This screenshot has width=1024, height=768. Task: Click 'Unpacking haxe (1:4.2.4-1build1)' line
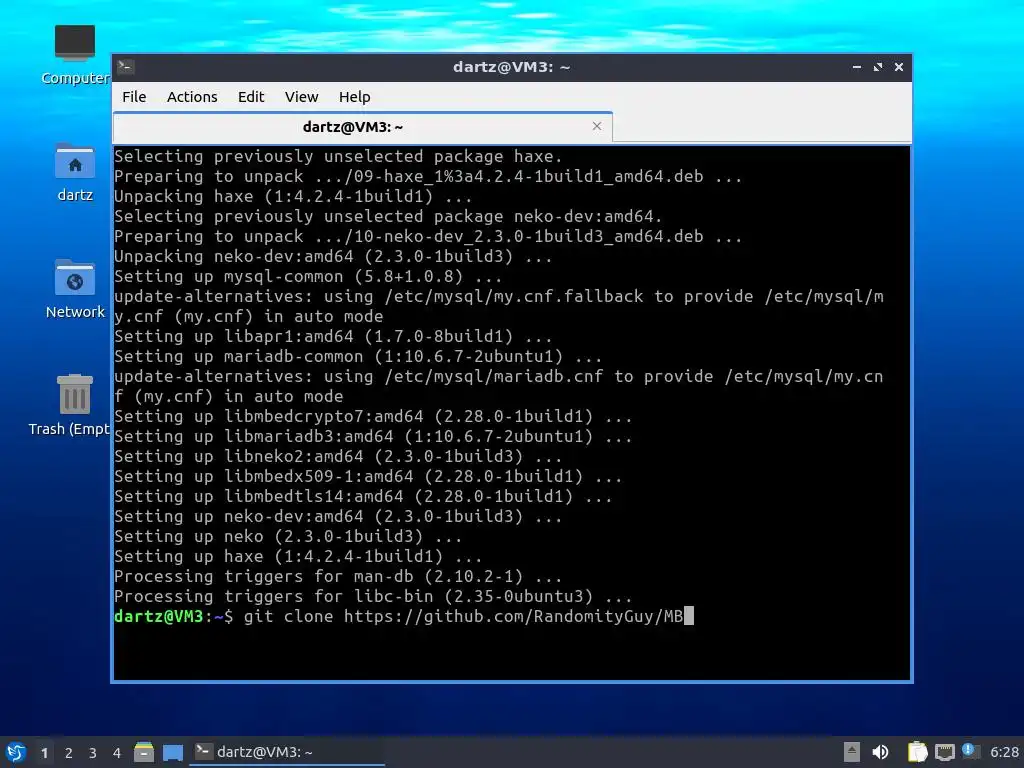tap(293, 197)
